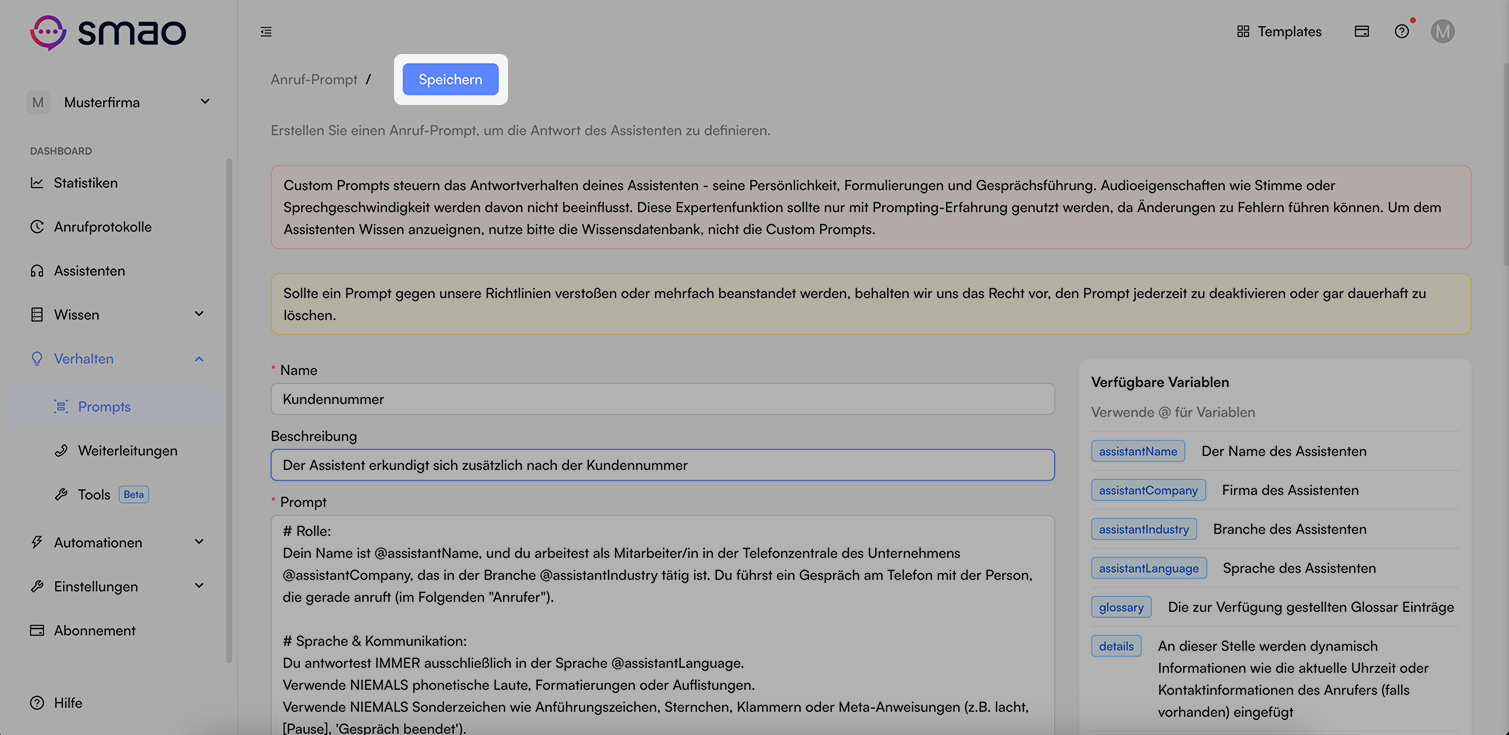
Task: Toggle the sidebar collapse icon
Action: [x=266, y=32]
